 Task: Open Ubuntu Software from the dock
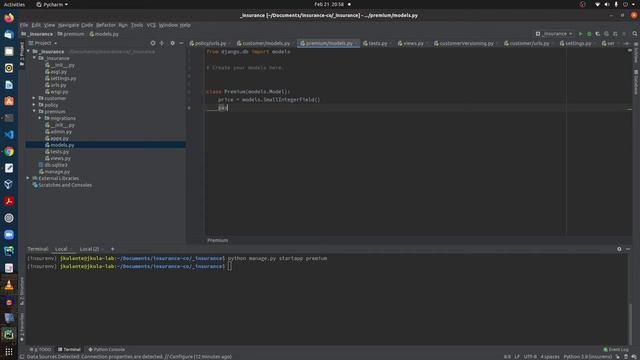click(x=9, y=101)
